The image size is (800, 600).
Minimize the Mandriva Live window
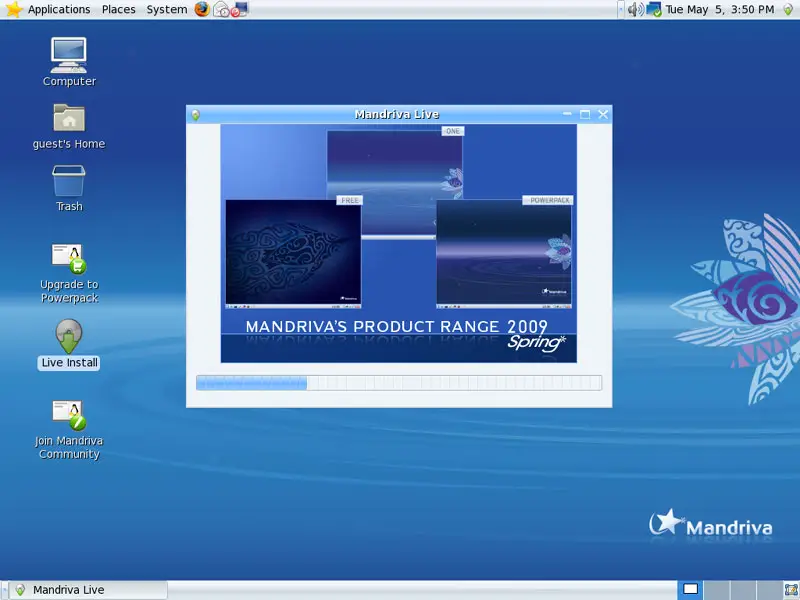click(567, 114)
